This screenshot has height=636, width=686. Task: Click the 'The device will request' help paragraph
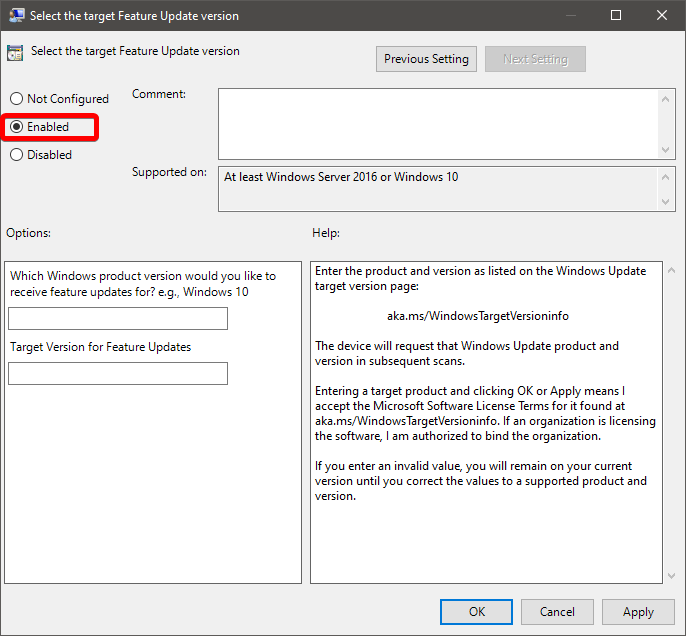467,353
